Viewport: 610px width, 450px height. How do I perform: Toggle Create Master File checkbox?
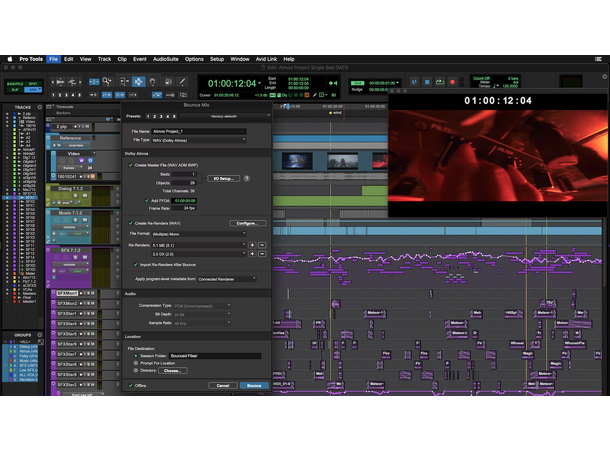click(131, 165)
